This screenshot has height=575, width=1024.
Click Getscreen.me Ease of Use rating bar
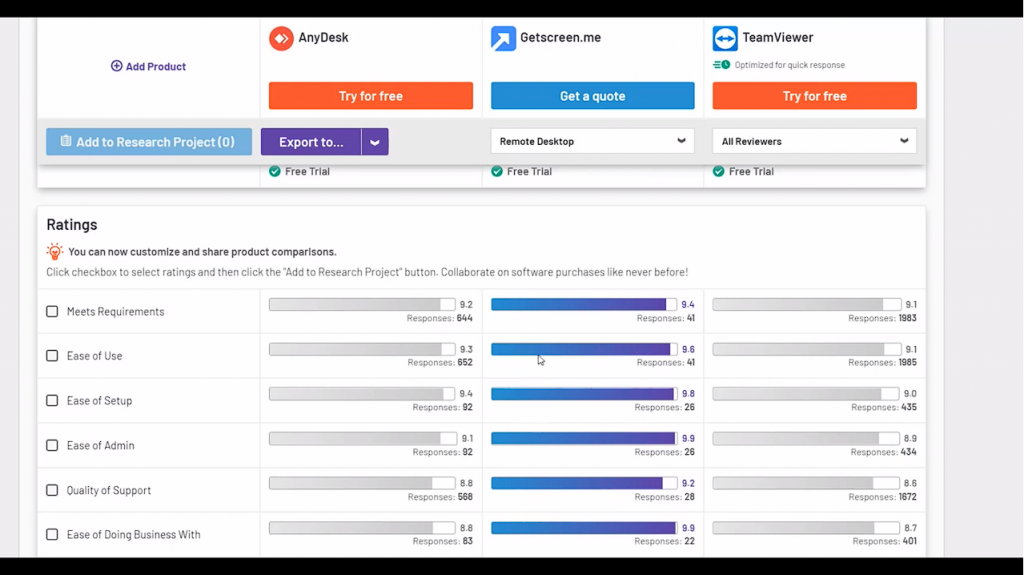pos(584,350)
